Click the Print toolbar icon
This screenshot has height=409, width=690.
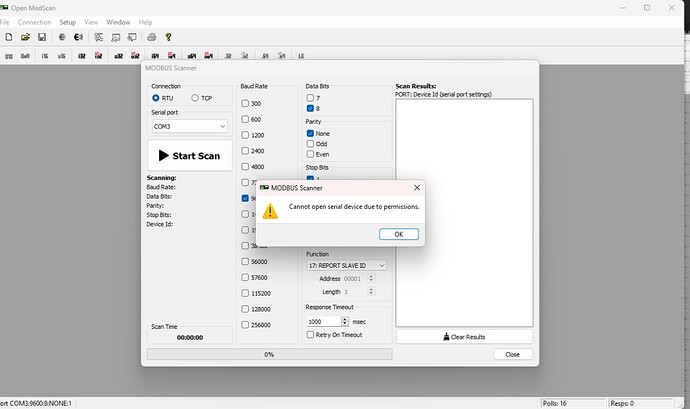(x=153, y=37)
